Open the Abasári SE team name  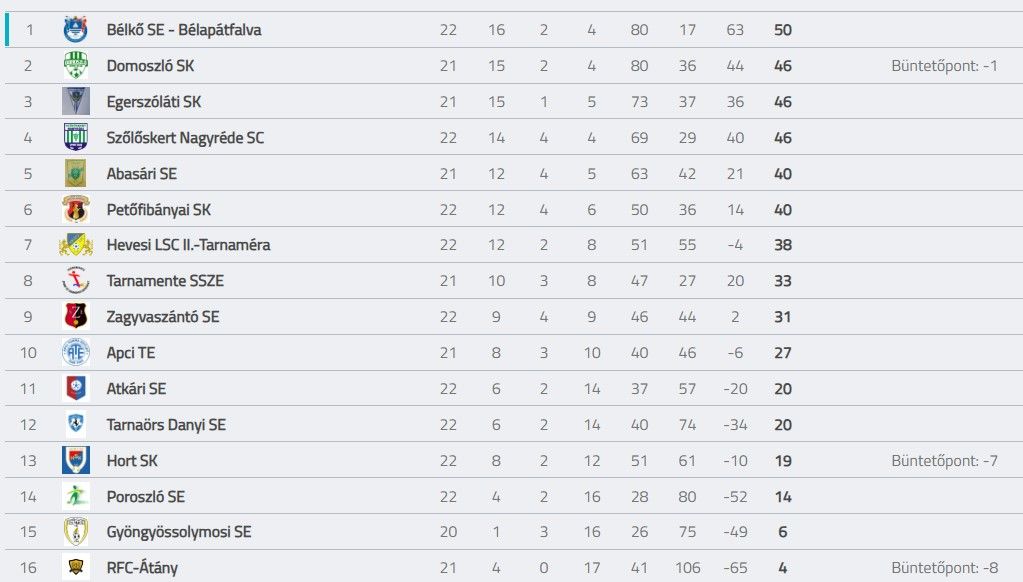(x=142, y=174)
